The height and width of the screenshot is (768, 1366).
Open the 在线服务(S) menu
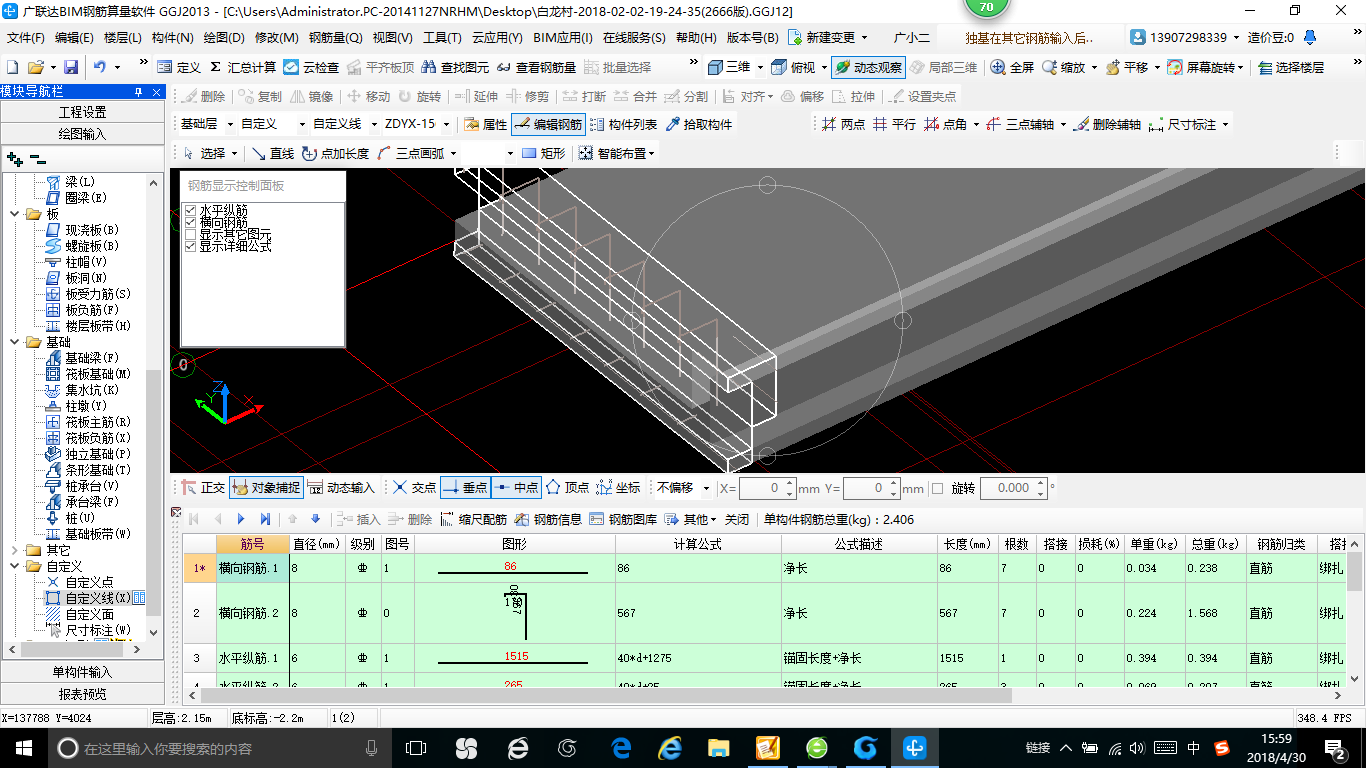coord(634,38)
